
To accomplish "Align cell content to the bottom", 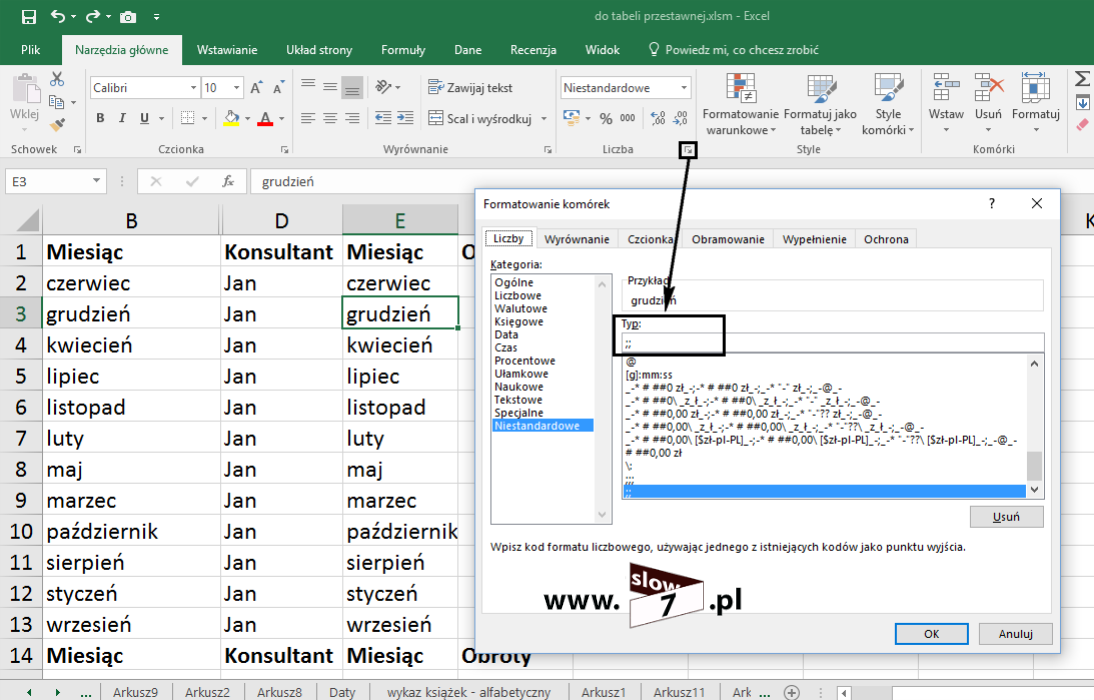I will (x=352, y=87).
